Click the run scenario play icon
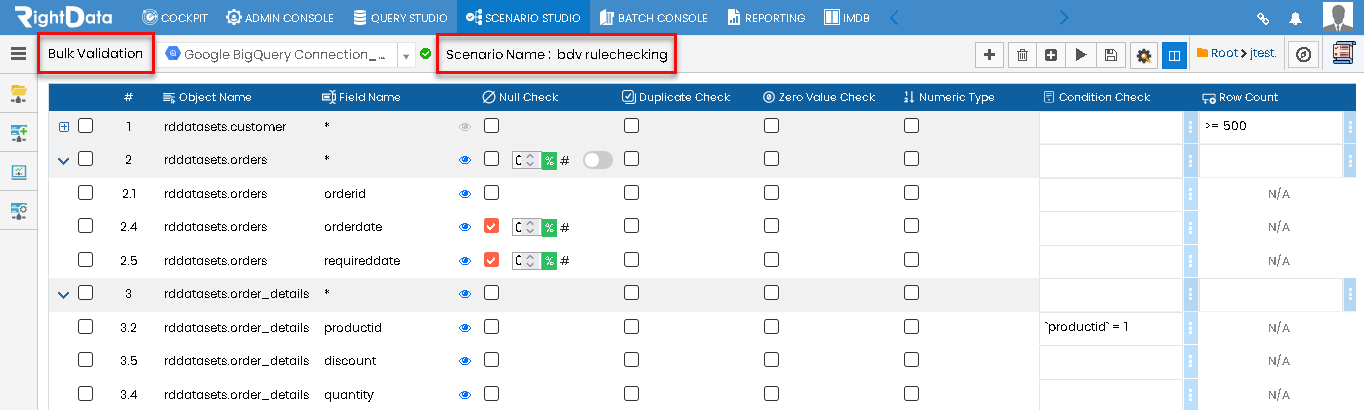This screenshot has height=410, width=1364. pyautogui.click(x=1080, y=55)
